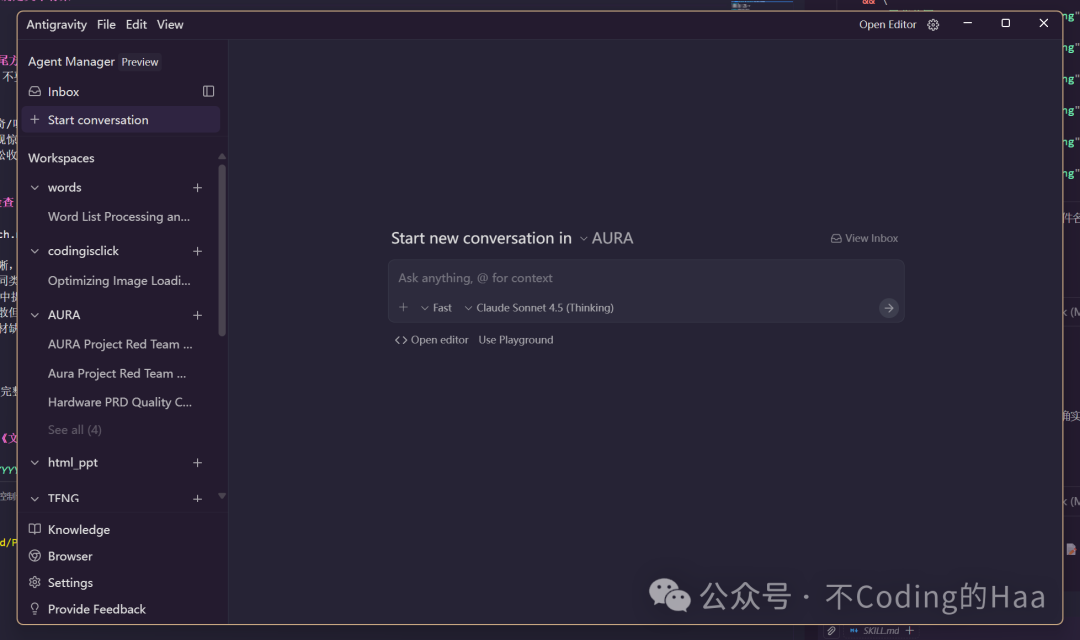Open Claude Sonnet 4.5 model dropdown

539,308
